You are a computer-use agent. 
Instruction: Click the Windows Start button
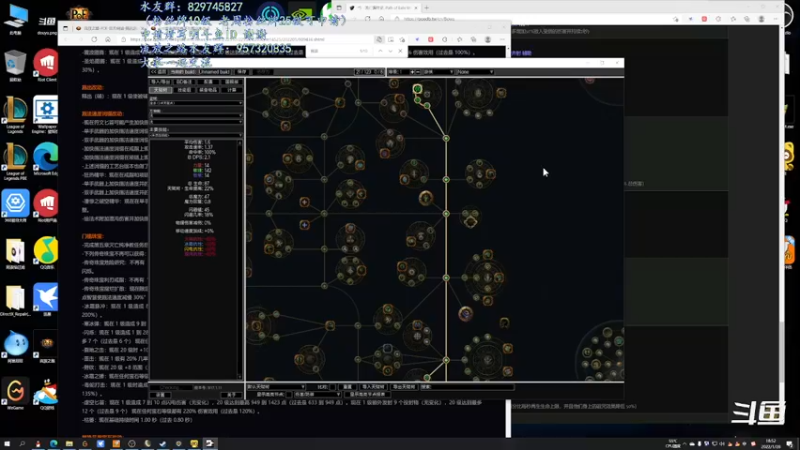click(7, 444)
